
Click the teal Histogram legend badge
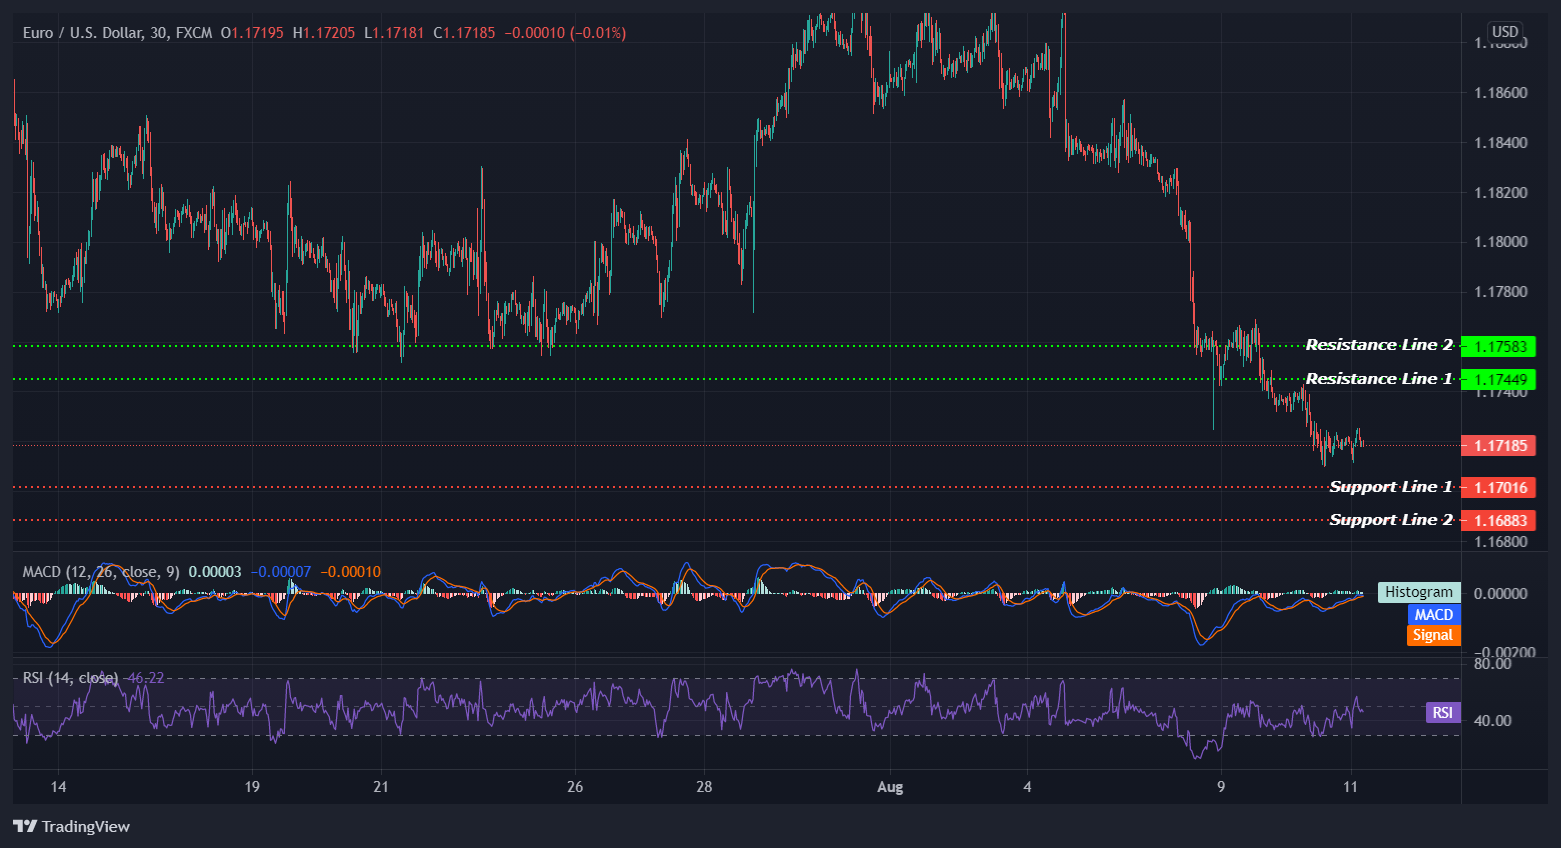pyautogui.click(x=1419, y=592)
